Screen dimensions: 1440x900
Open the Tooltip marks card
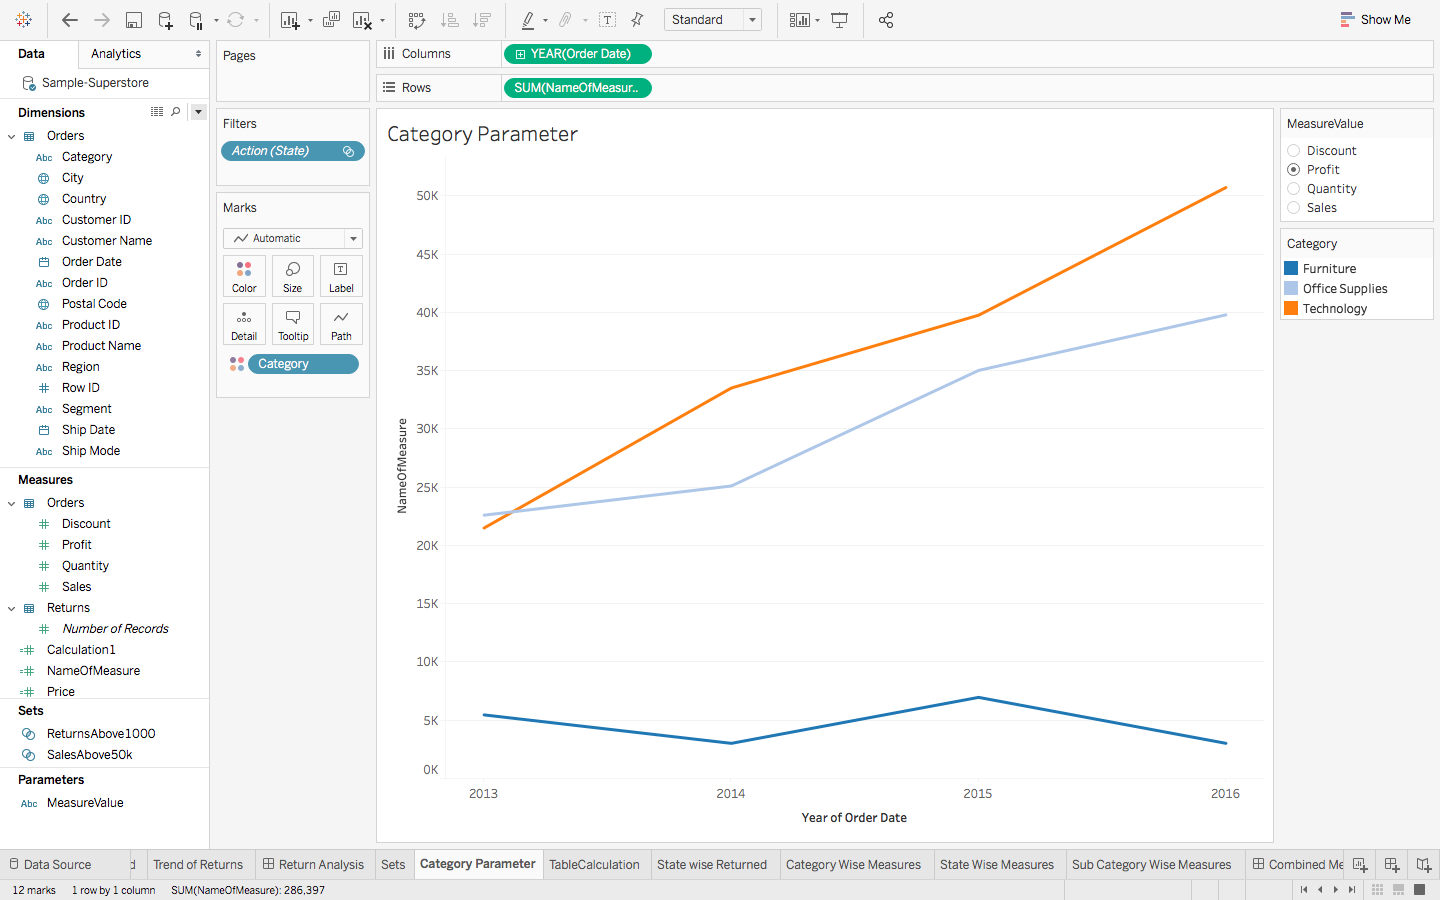(x=293, y=324)
